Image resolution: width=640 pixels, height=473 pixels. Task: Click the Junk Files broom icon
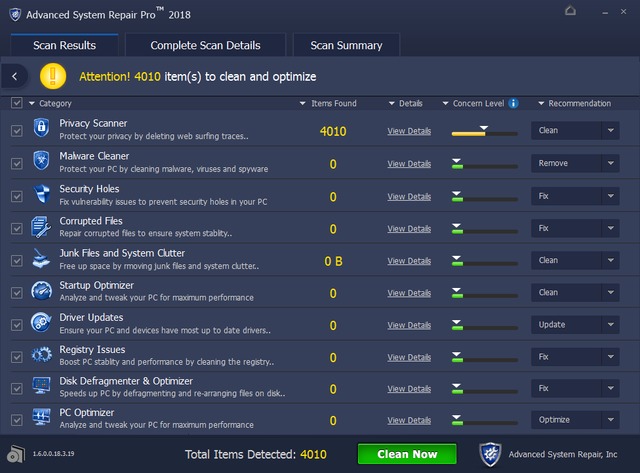point(41,259)
